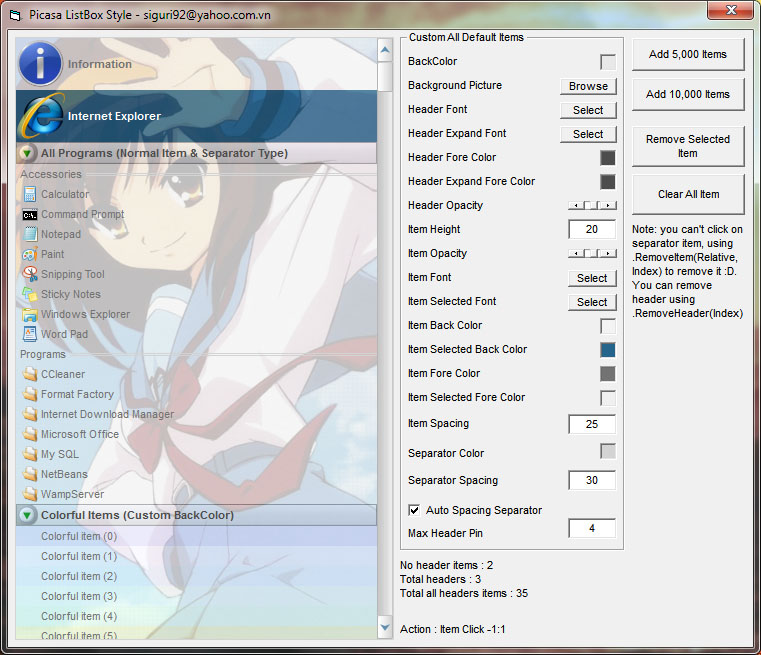
Task: Click the Calculator icon in Accessories
Action: [x=30, y=194]
